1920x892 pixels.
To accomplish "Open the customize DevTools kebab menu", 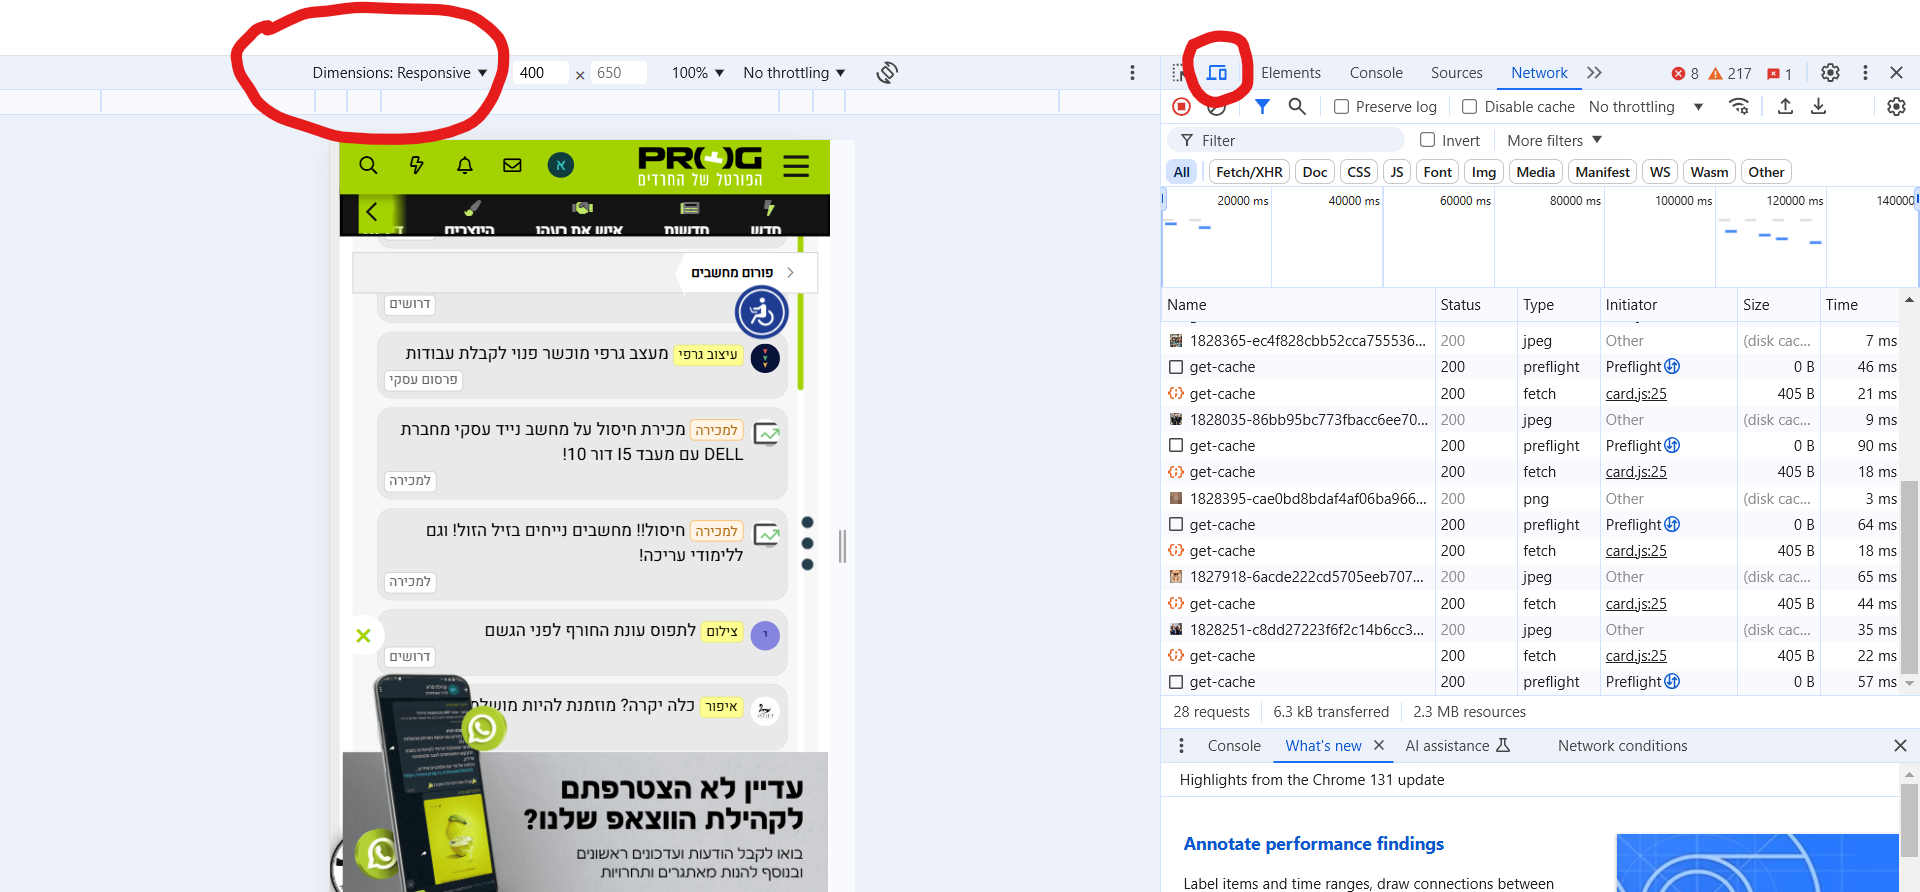I will click(x=1865, y=73).
